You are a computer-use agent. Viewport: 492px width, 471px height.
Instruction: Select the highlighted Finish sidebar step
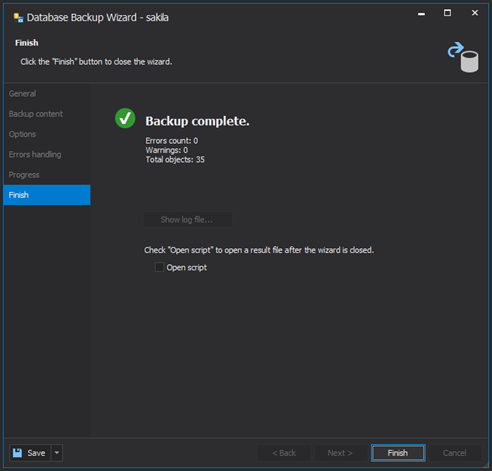(x=47, y=195)
